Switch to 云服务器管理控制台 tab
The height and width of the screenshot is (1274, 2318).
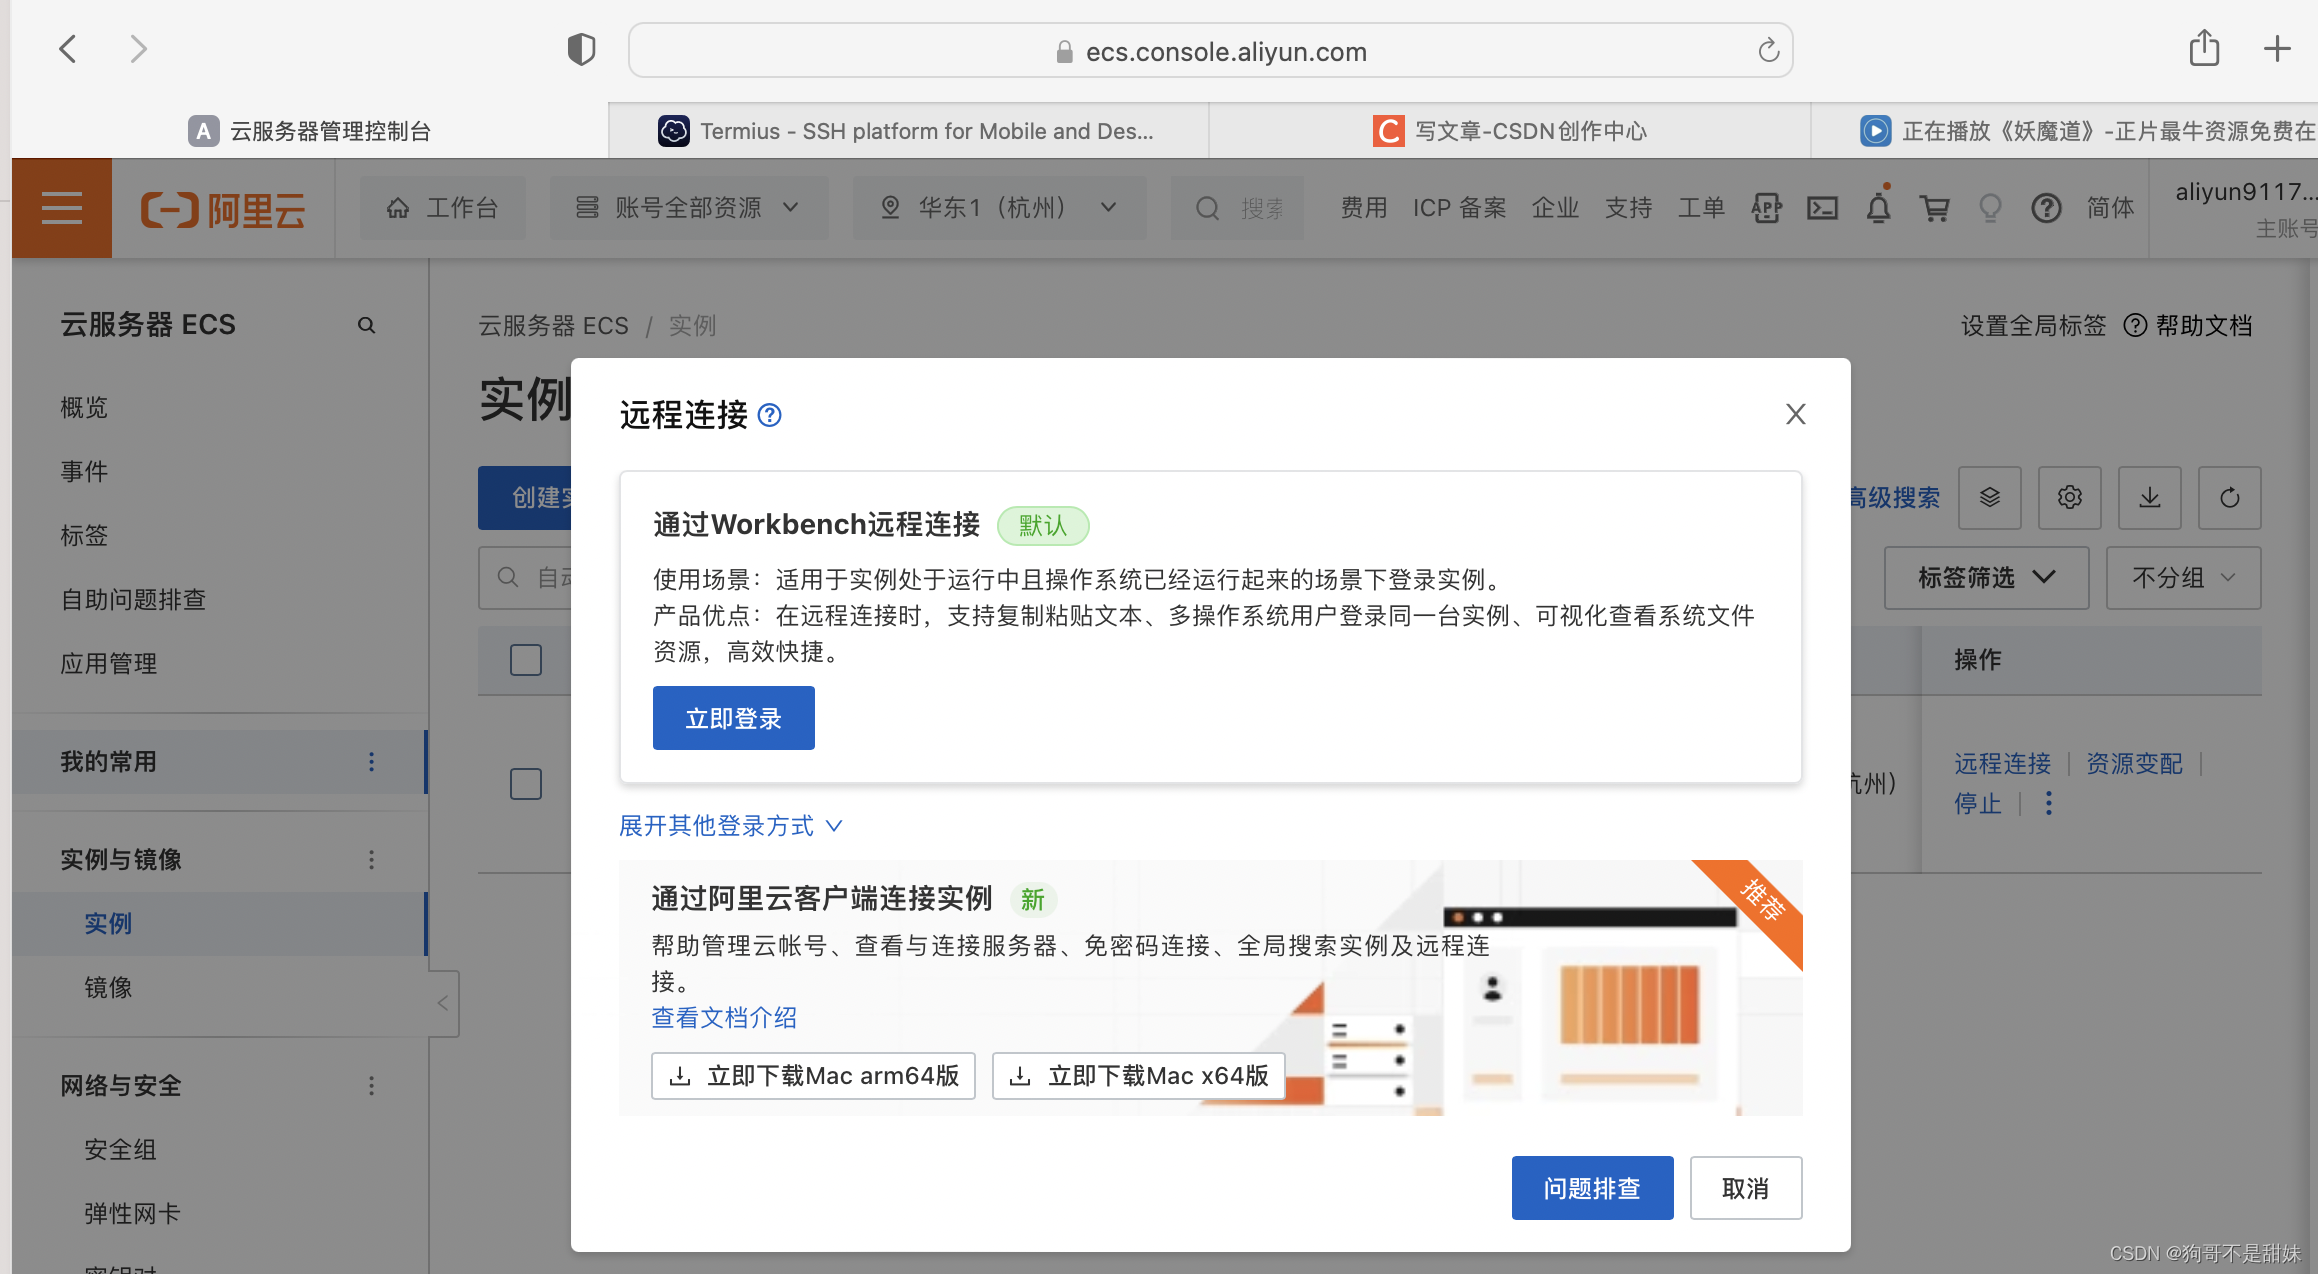tap(310, 131)
